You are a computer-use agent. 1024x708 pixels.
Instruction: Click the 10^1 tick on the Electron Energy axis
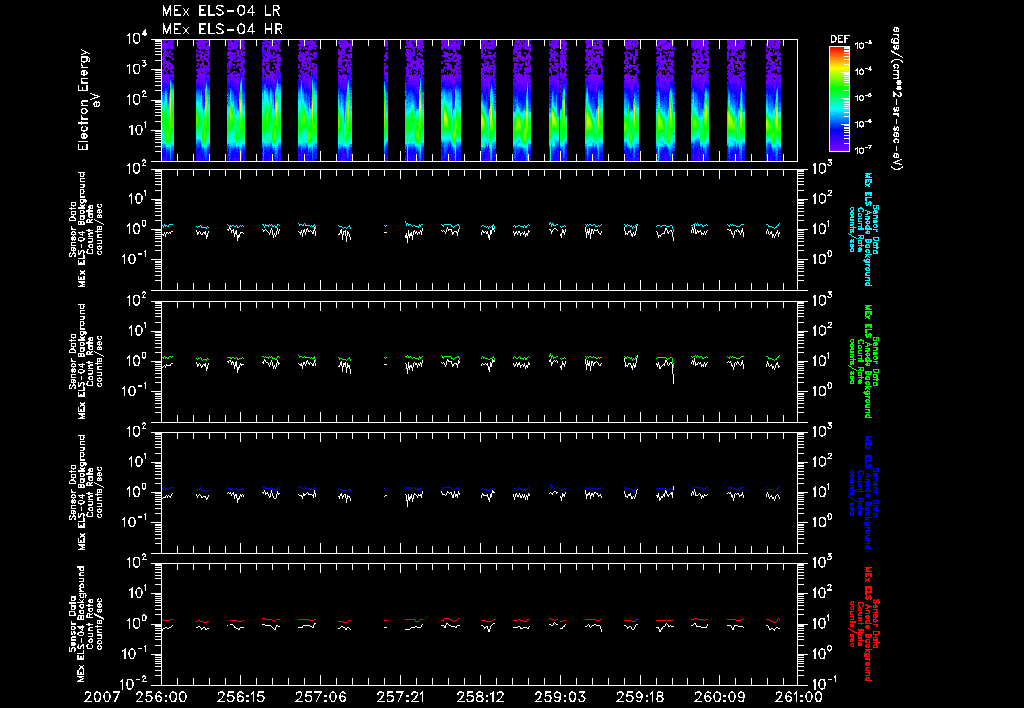(138, 130)
